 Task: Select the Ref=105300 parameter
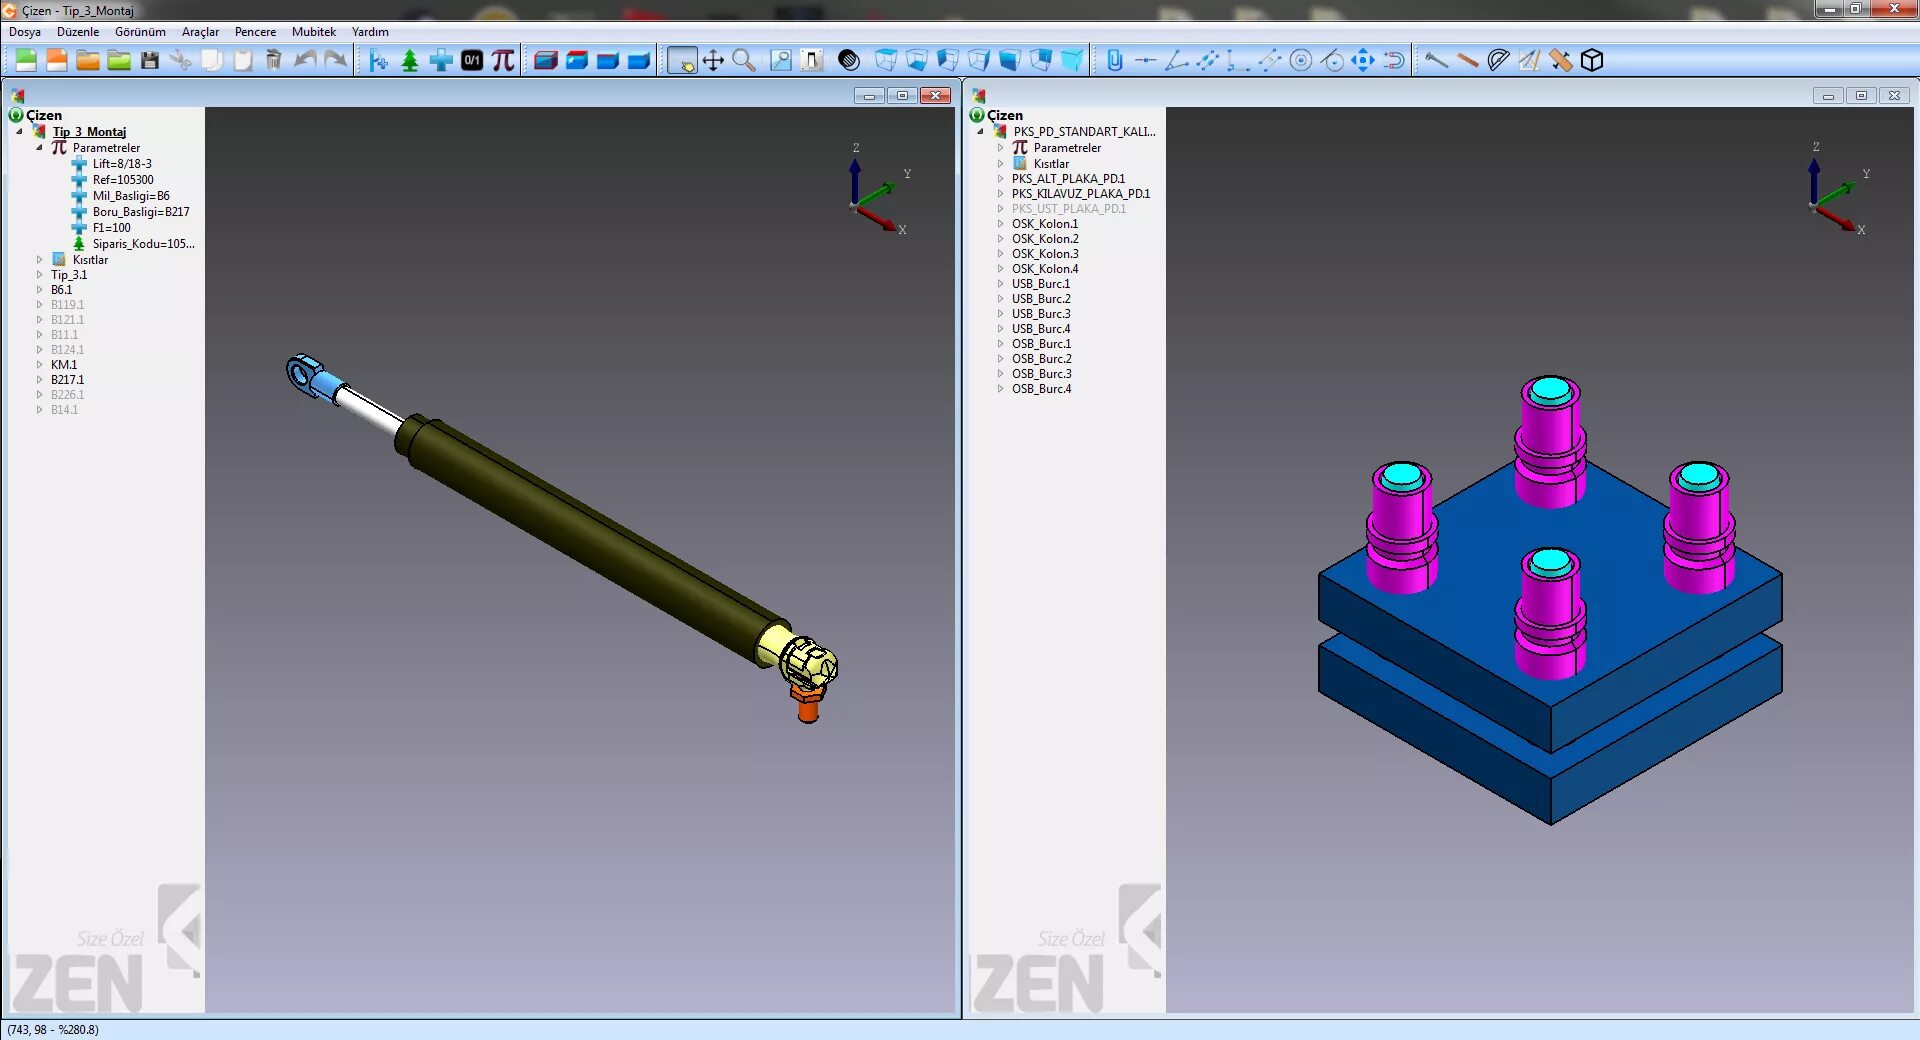point(123,180)
